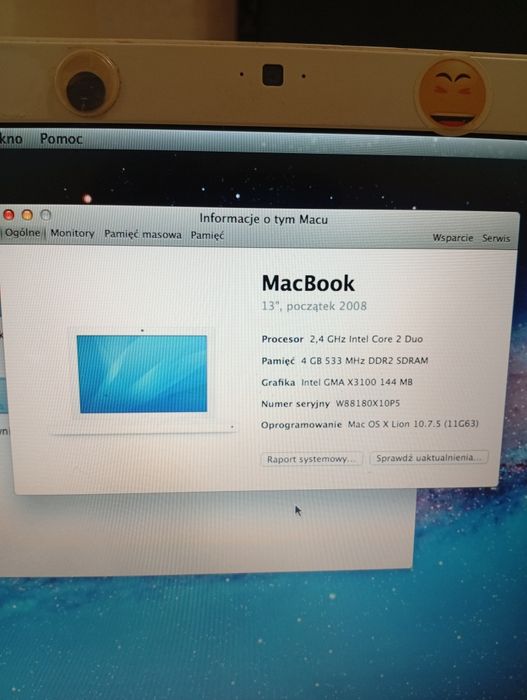Click the '2,4 GHz Intel Core 2 Duo' value
The width and height of the screenshot is (527, 700).
click(x=366, y=339)
